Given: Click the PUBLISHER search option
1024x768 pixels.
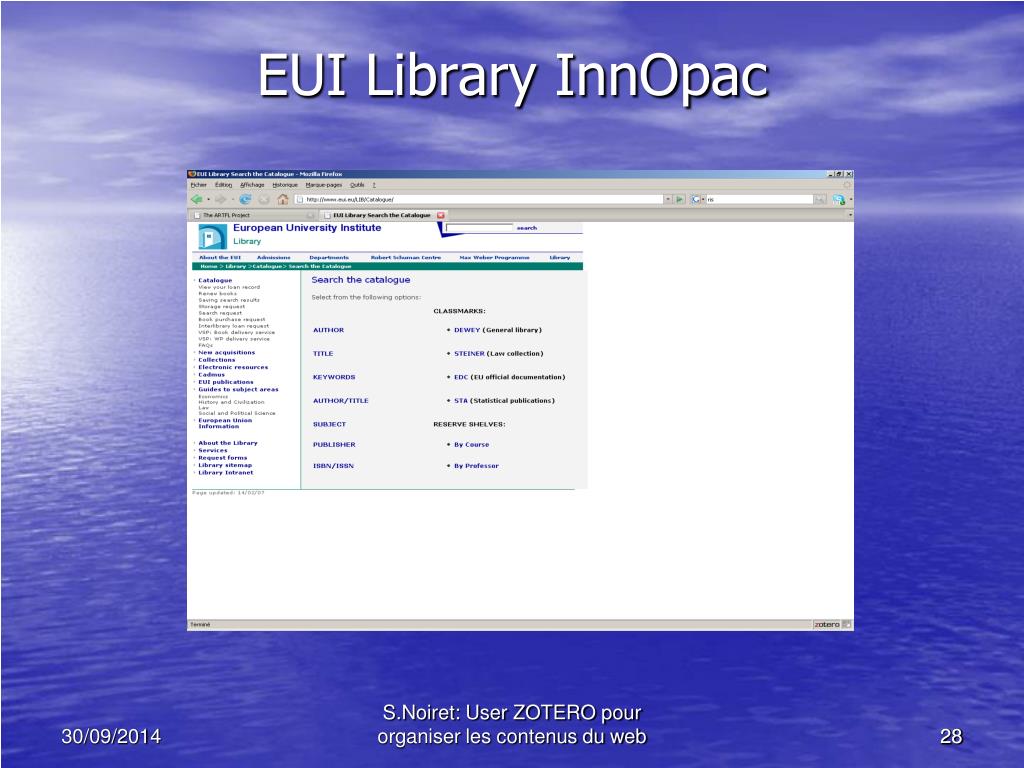Looking at the screenshot, I should [334, 444].
